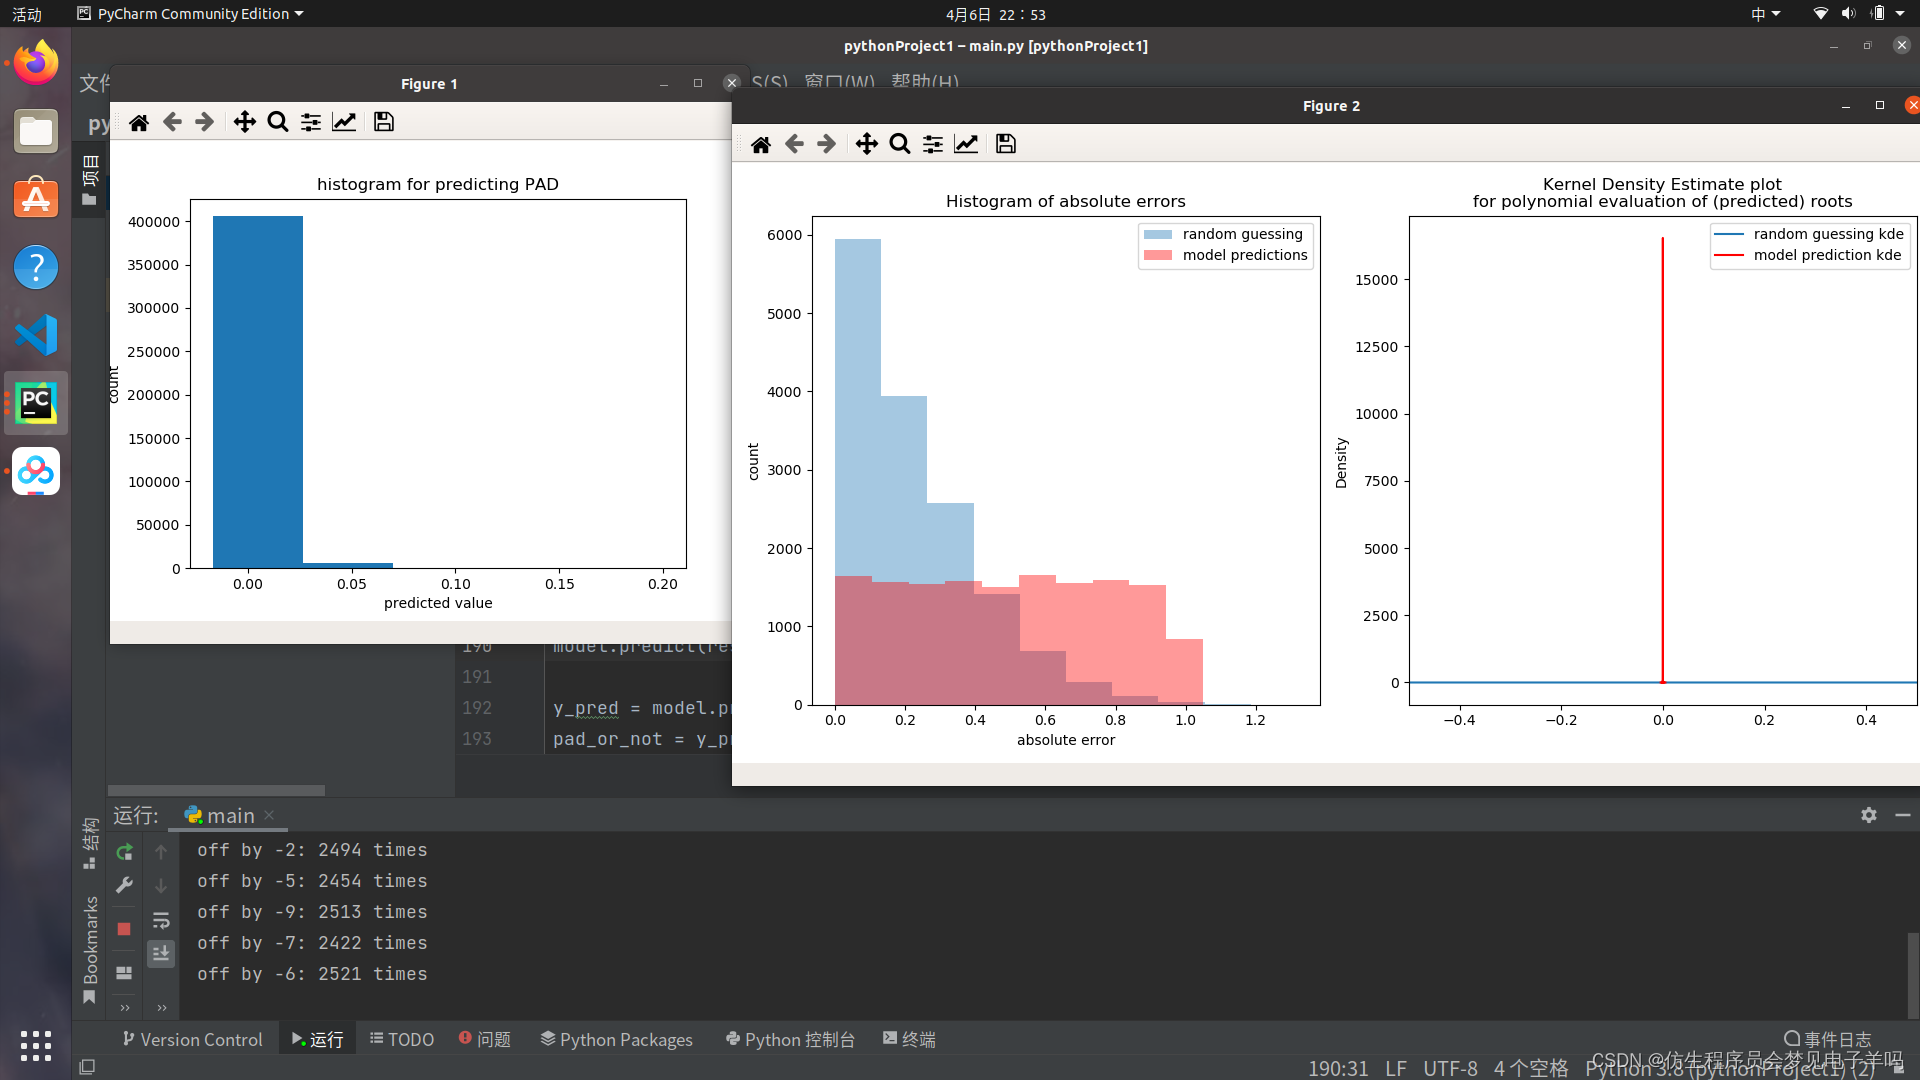Open 事件日志 event log
1920x1080 pixels.
point(1827,1040)
